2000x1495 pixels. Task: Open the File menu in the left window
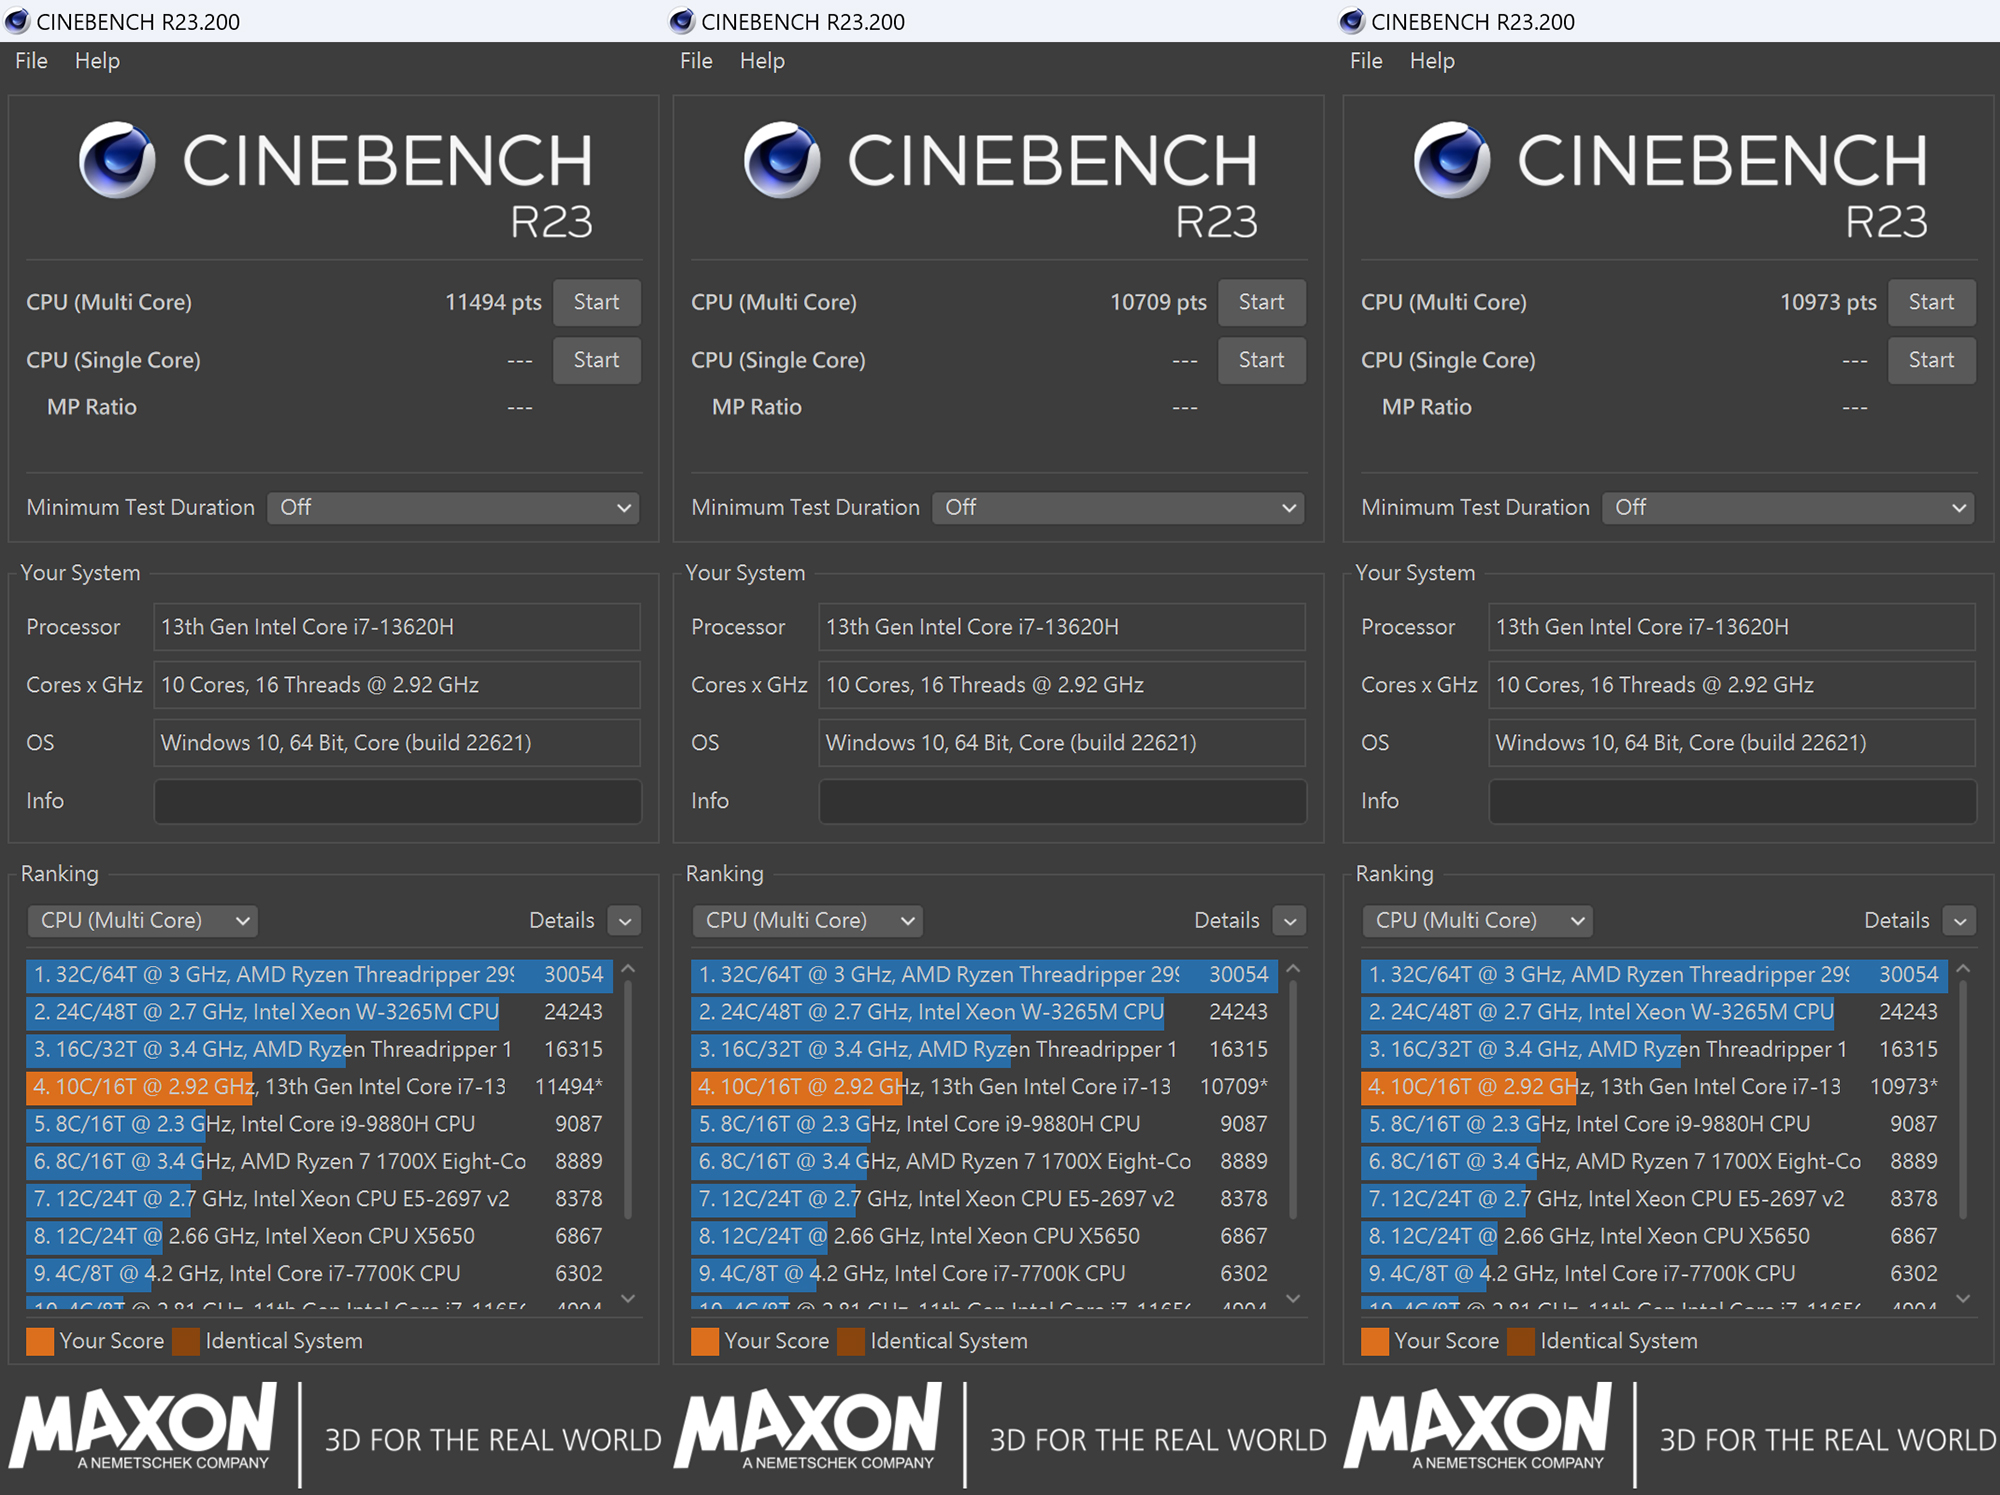(x=31, y=61)
